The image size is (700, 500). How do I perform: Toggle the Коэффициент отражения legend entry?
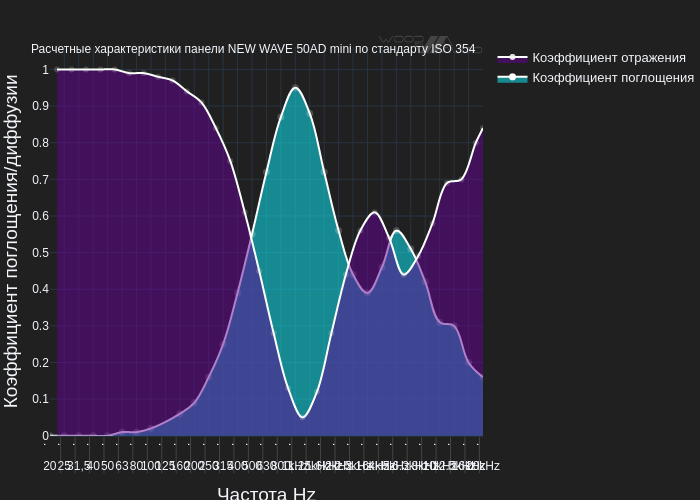pos(608,58)
